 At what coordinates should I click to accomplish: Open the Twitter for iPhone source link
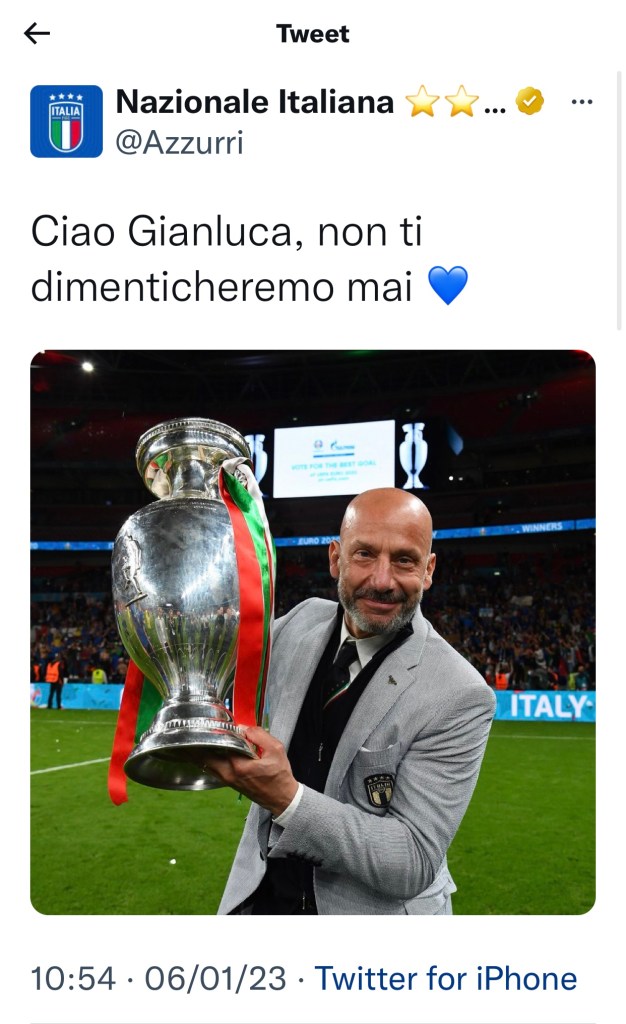(446, 978)
